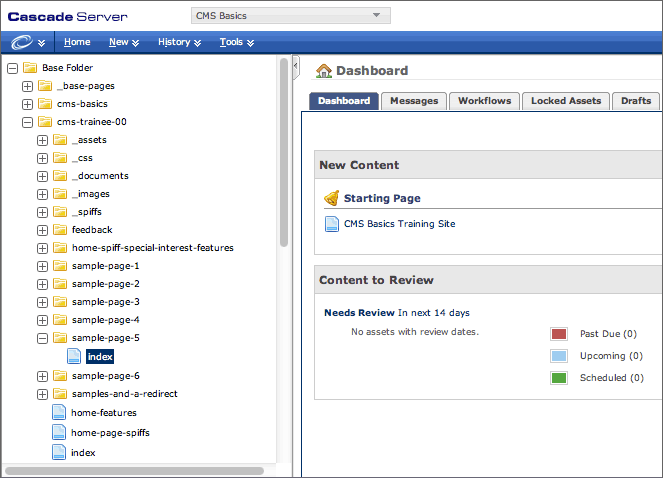
Task: Open the CMS Basics site dropdown
Action: (x=290, y=15)
